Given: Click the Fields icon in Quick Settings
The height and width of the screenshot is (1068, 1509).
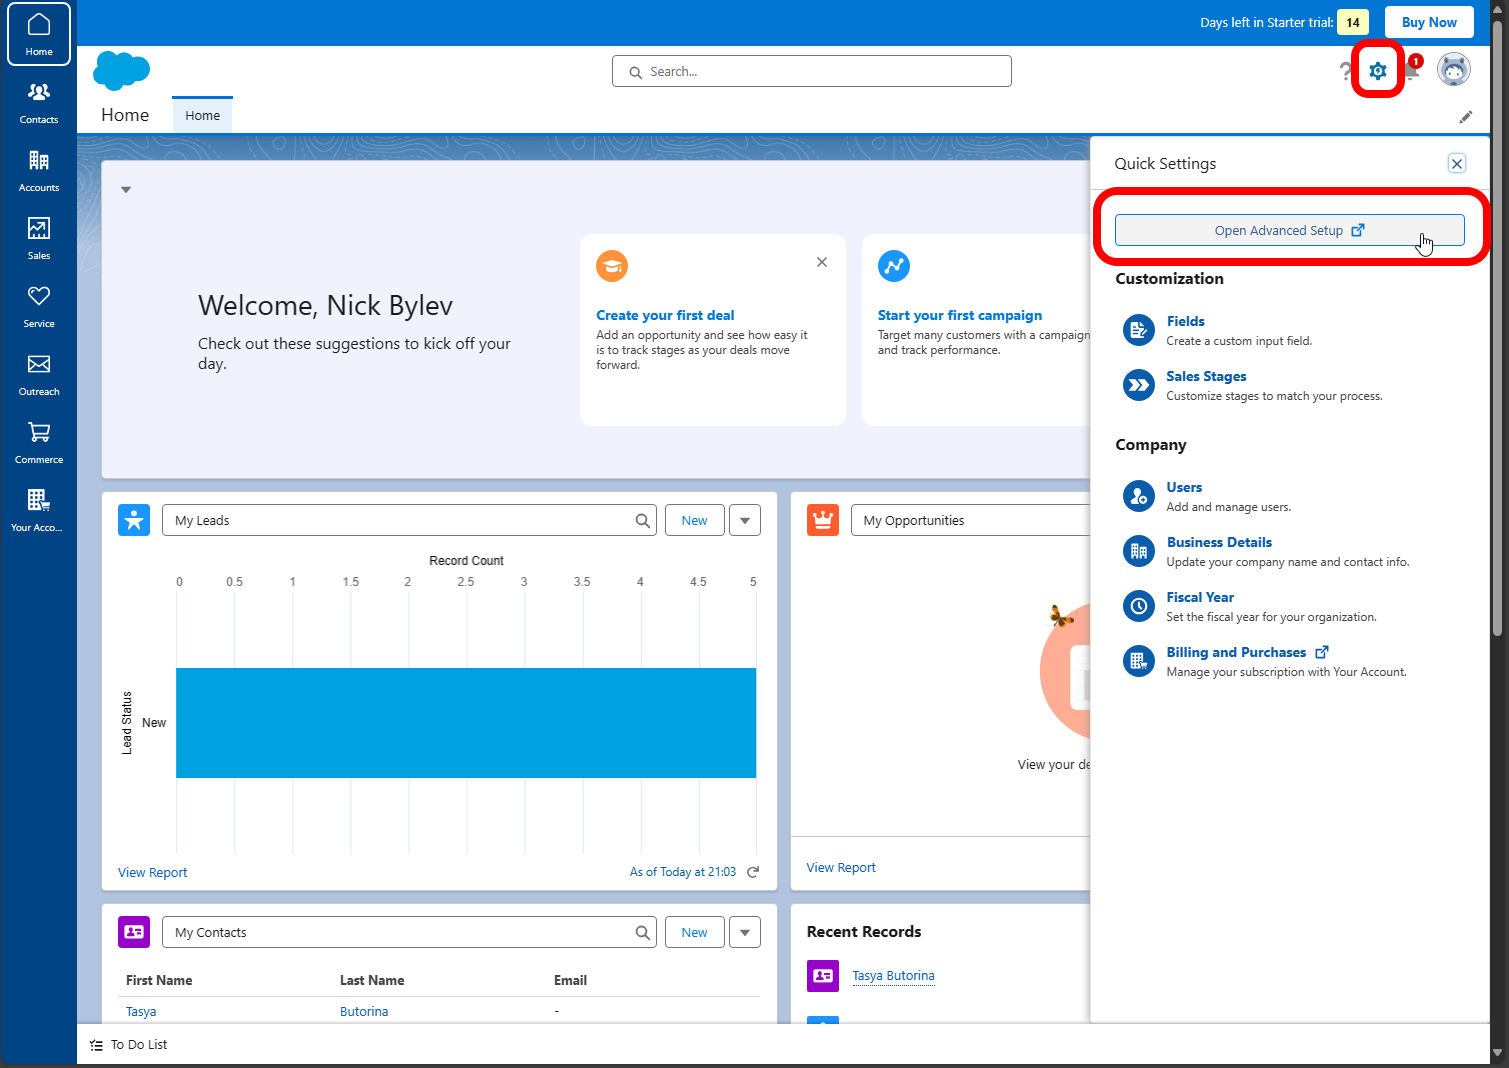Looking at the screenshot, I should (1139, 330).
